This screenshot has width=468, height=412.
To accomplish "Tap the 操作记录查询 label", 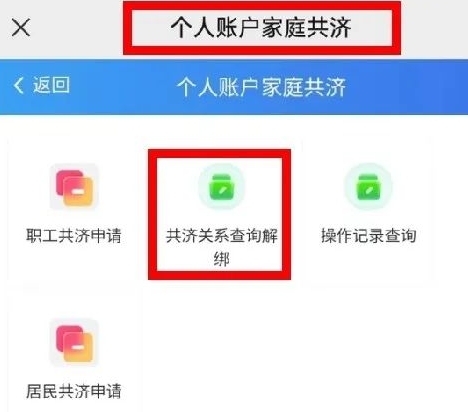I will tap(369, 236).
